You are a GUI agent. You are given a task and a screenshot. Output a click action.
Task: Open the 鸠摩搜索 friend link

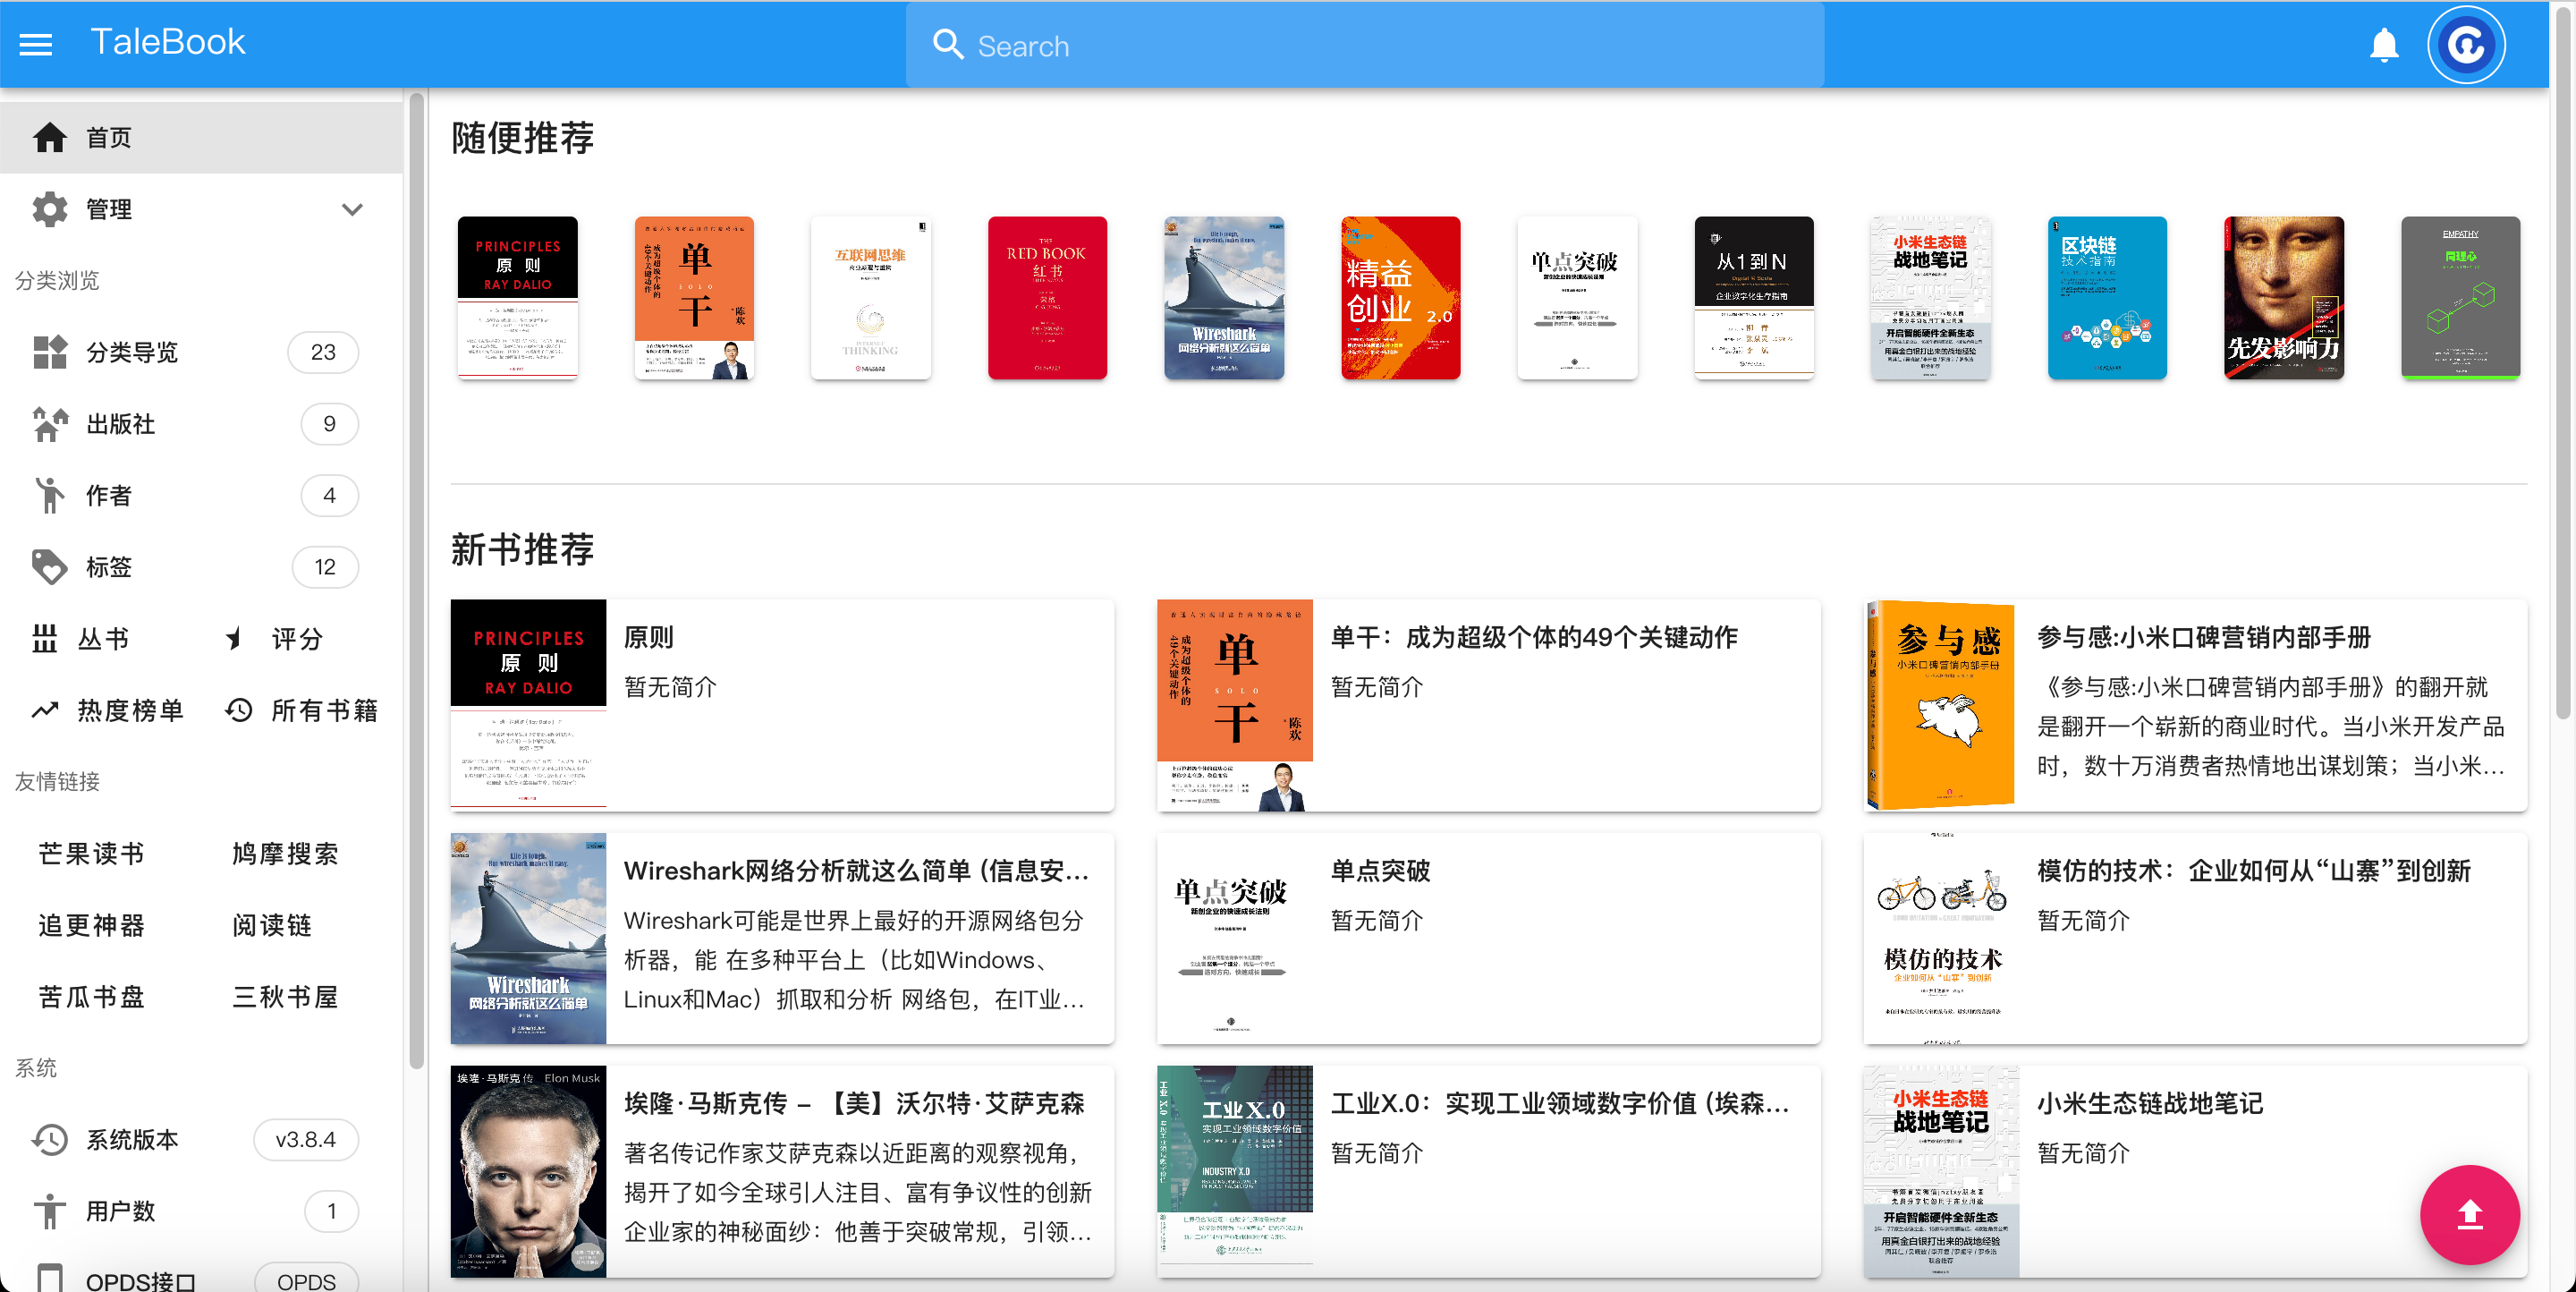click(285, 854)
